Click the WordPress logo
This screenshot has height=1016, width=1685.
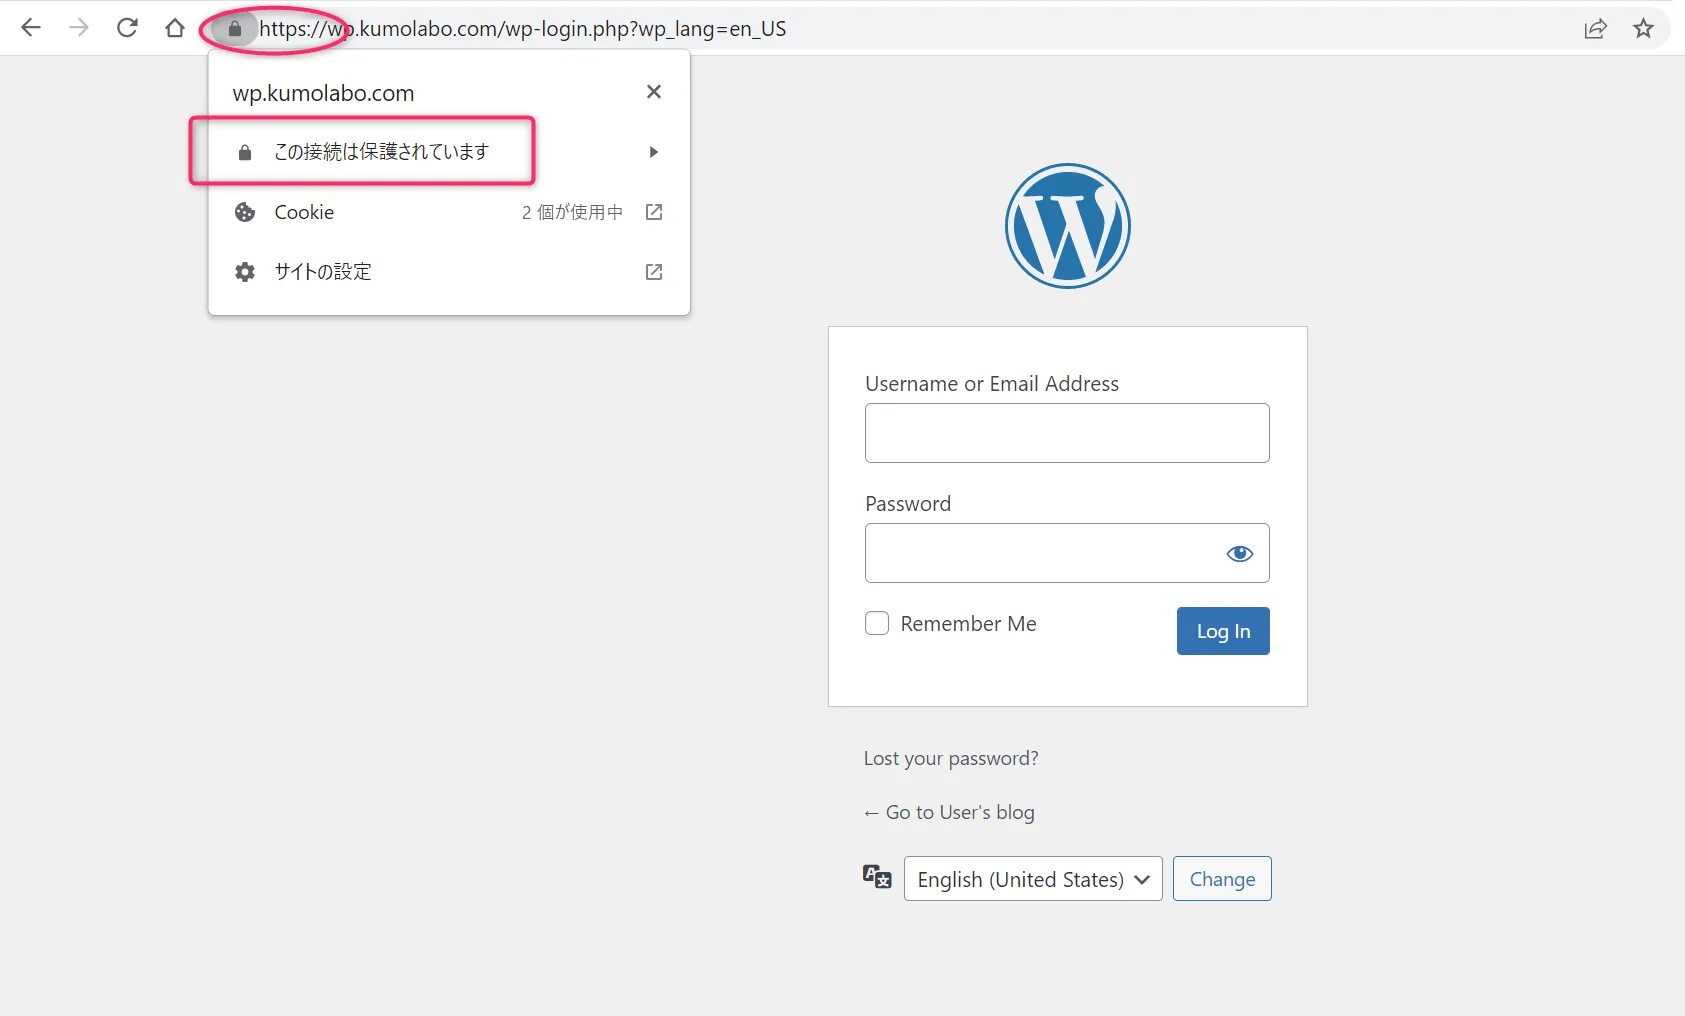pyautogui.click(x=1066, y=226)
